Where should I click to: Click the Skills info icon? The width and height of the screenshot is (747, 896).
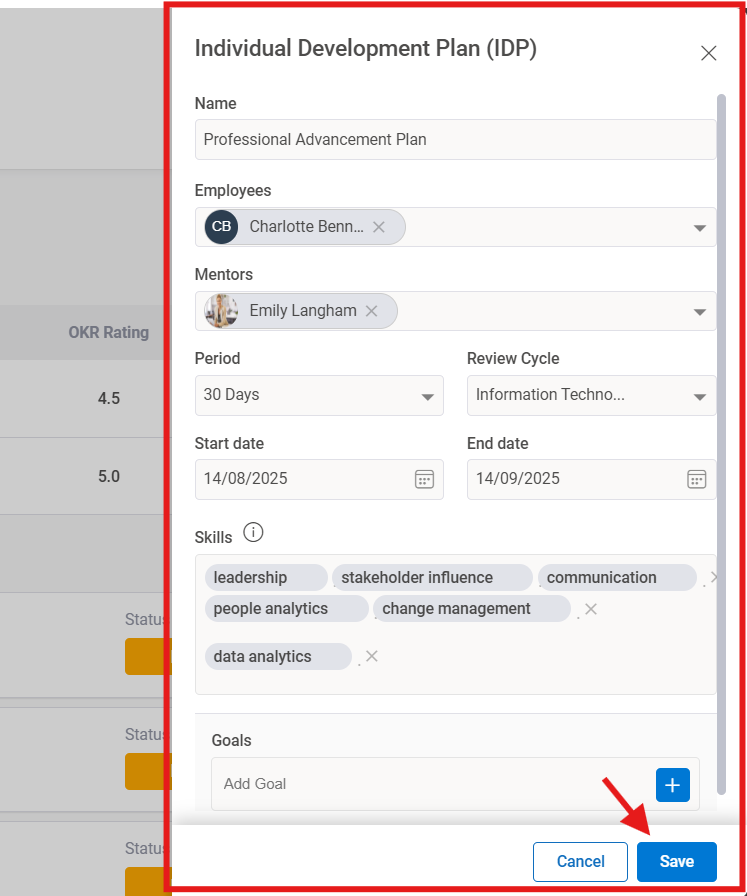[253, 533]
